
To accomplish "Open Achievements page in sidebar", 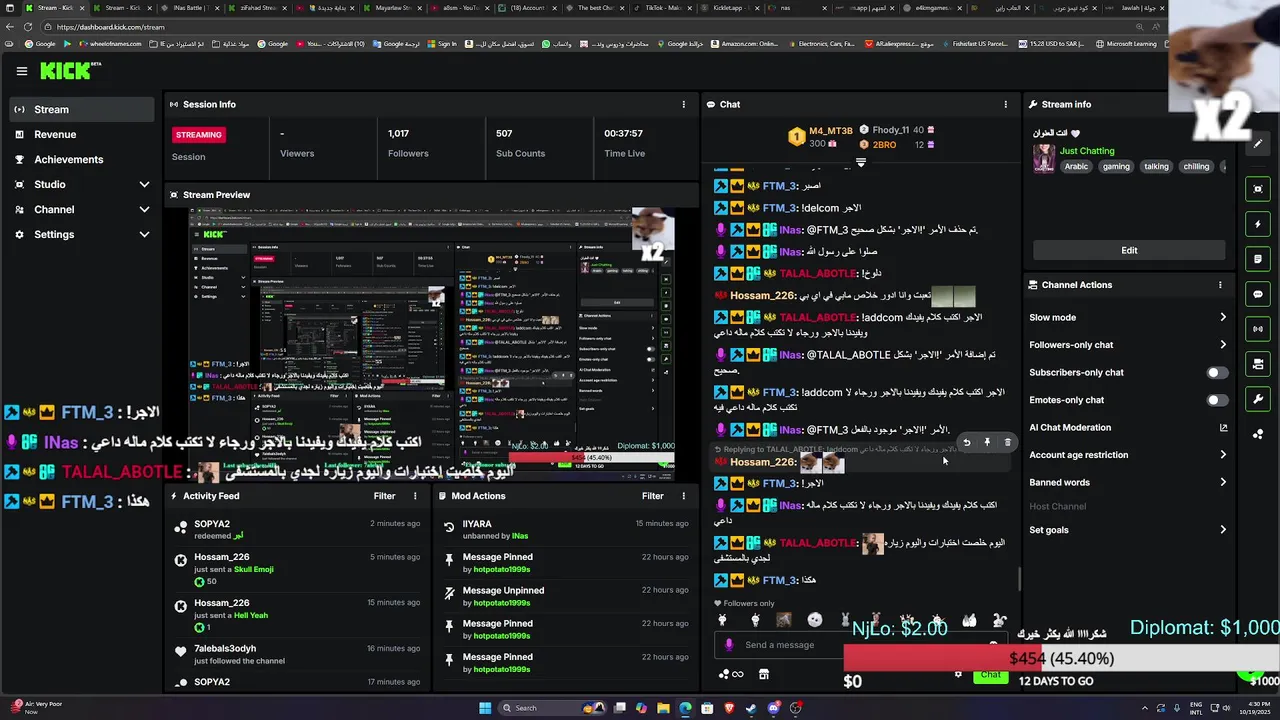I will point(82,160).
